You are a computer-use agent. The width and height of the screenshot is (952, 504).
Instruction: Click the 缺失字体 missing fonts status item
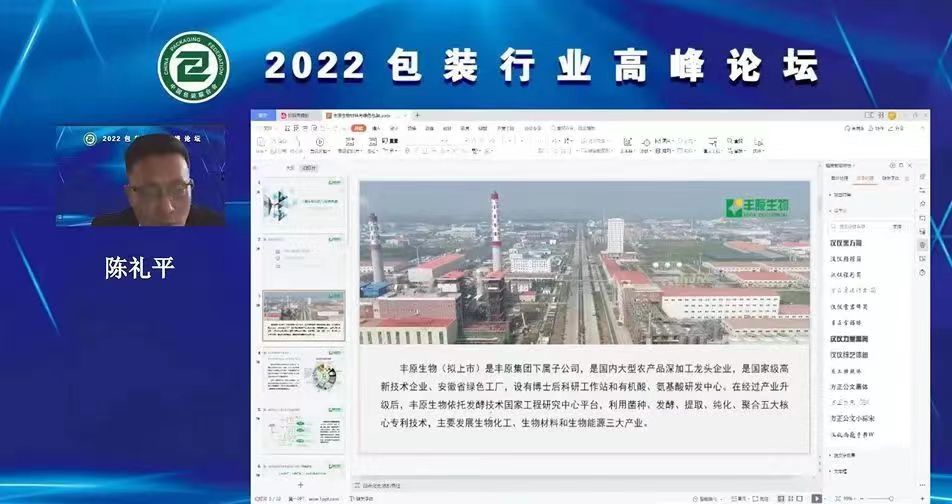coord(362,499)
